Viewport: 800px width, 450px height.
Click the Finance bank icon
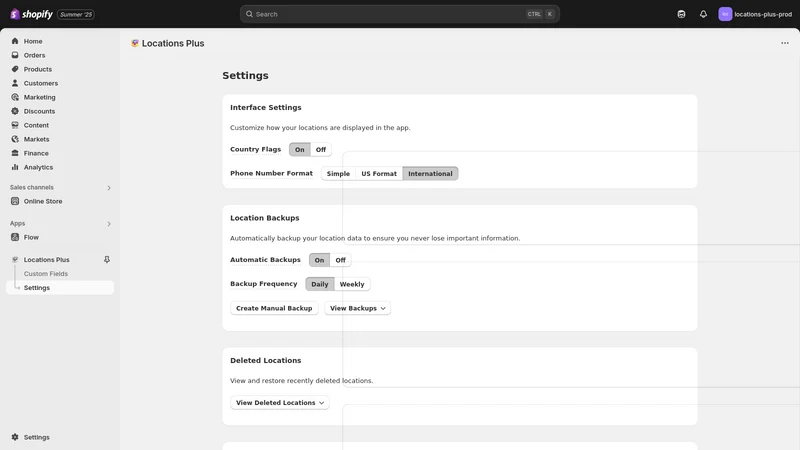(x=15, y=153)
